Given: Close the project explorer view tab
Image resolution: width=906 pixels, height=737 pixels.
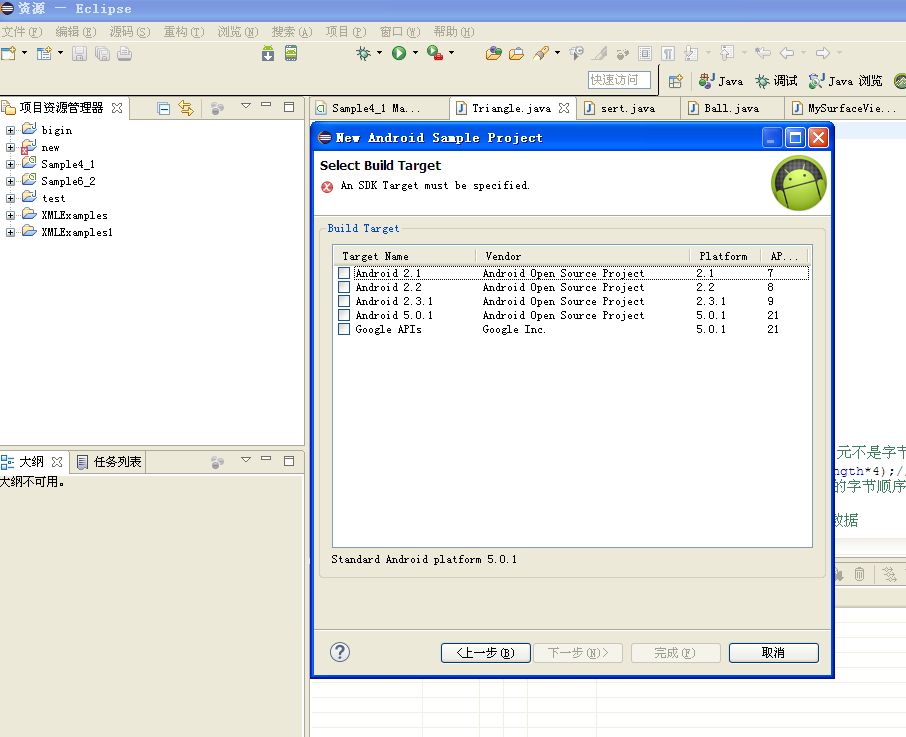Looking at the screenshot, I should [x=117, y=108].
